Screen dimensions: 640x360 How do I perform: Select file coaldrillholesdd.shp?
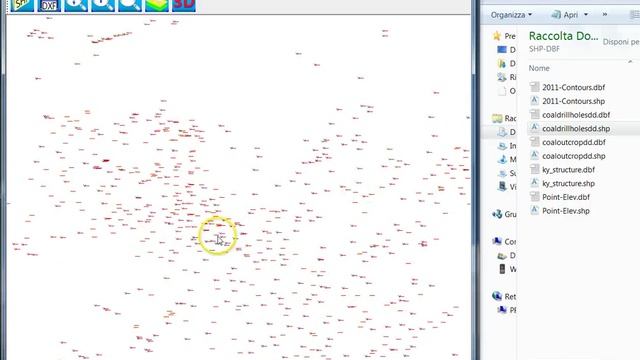pyautogui.click(x=576, y=129)
